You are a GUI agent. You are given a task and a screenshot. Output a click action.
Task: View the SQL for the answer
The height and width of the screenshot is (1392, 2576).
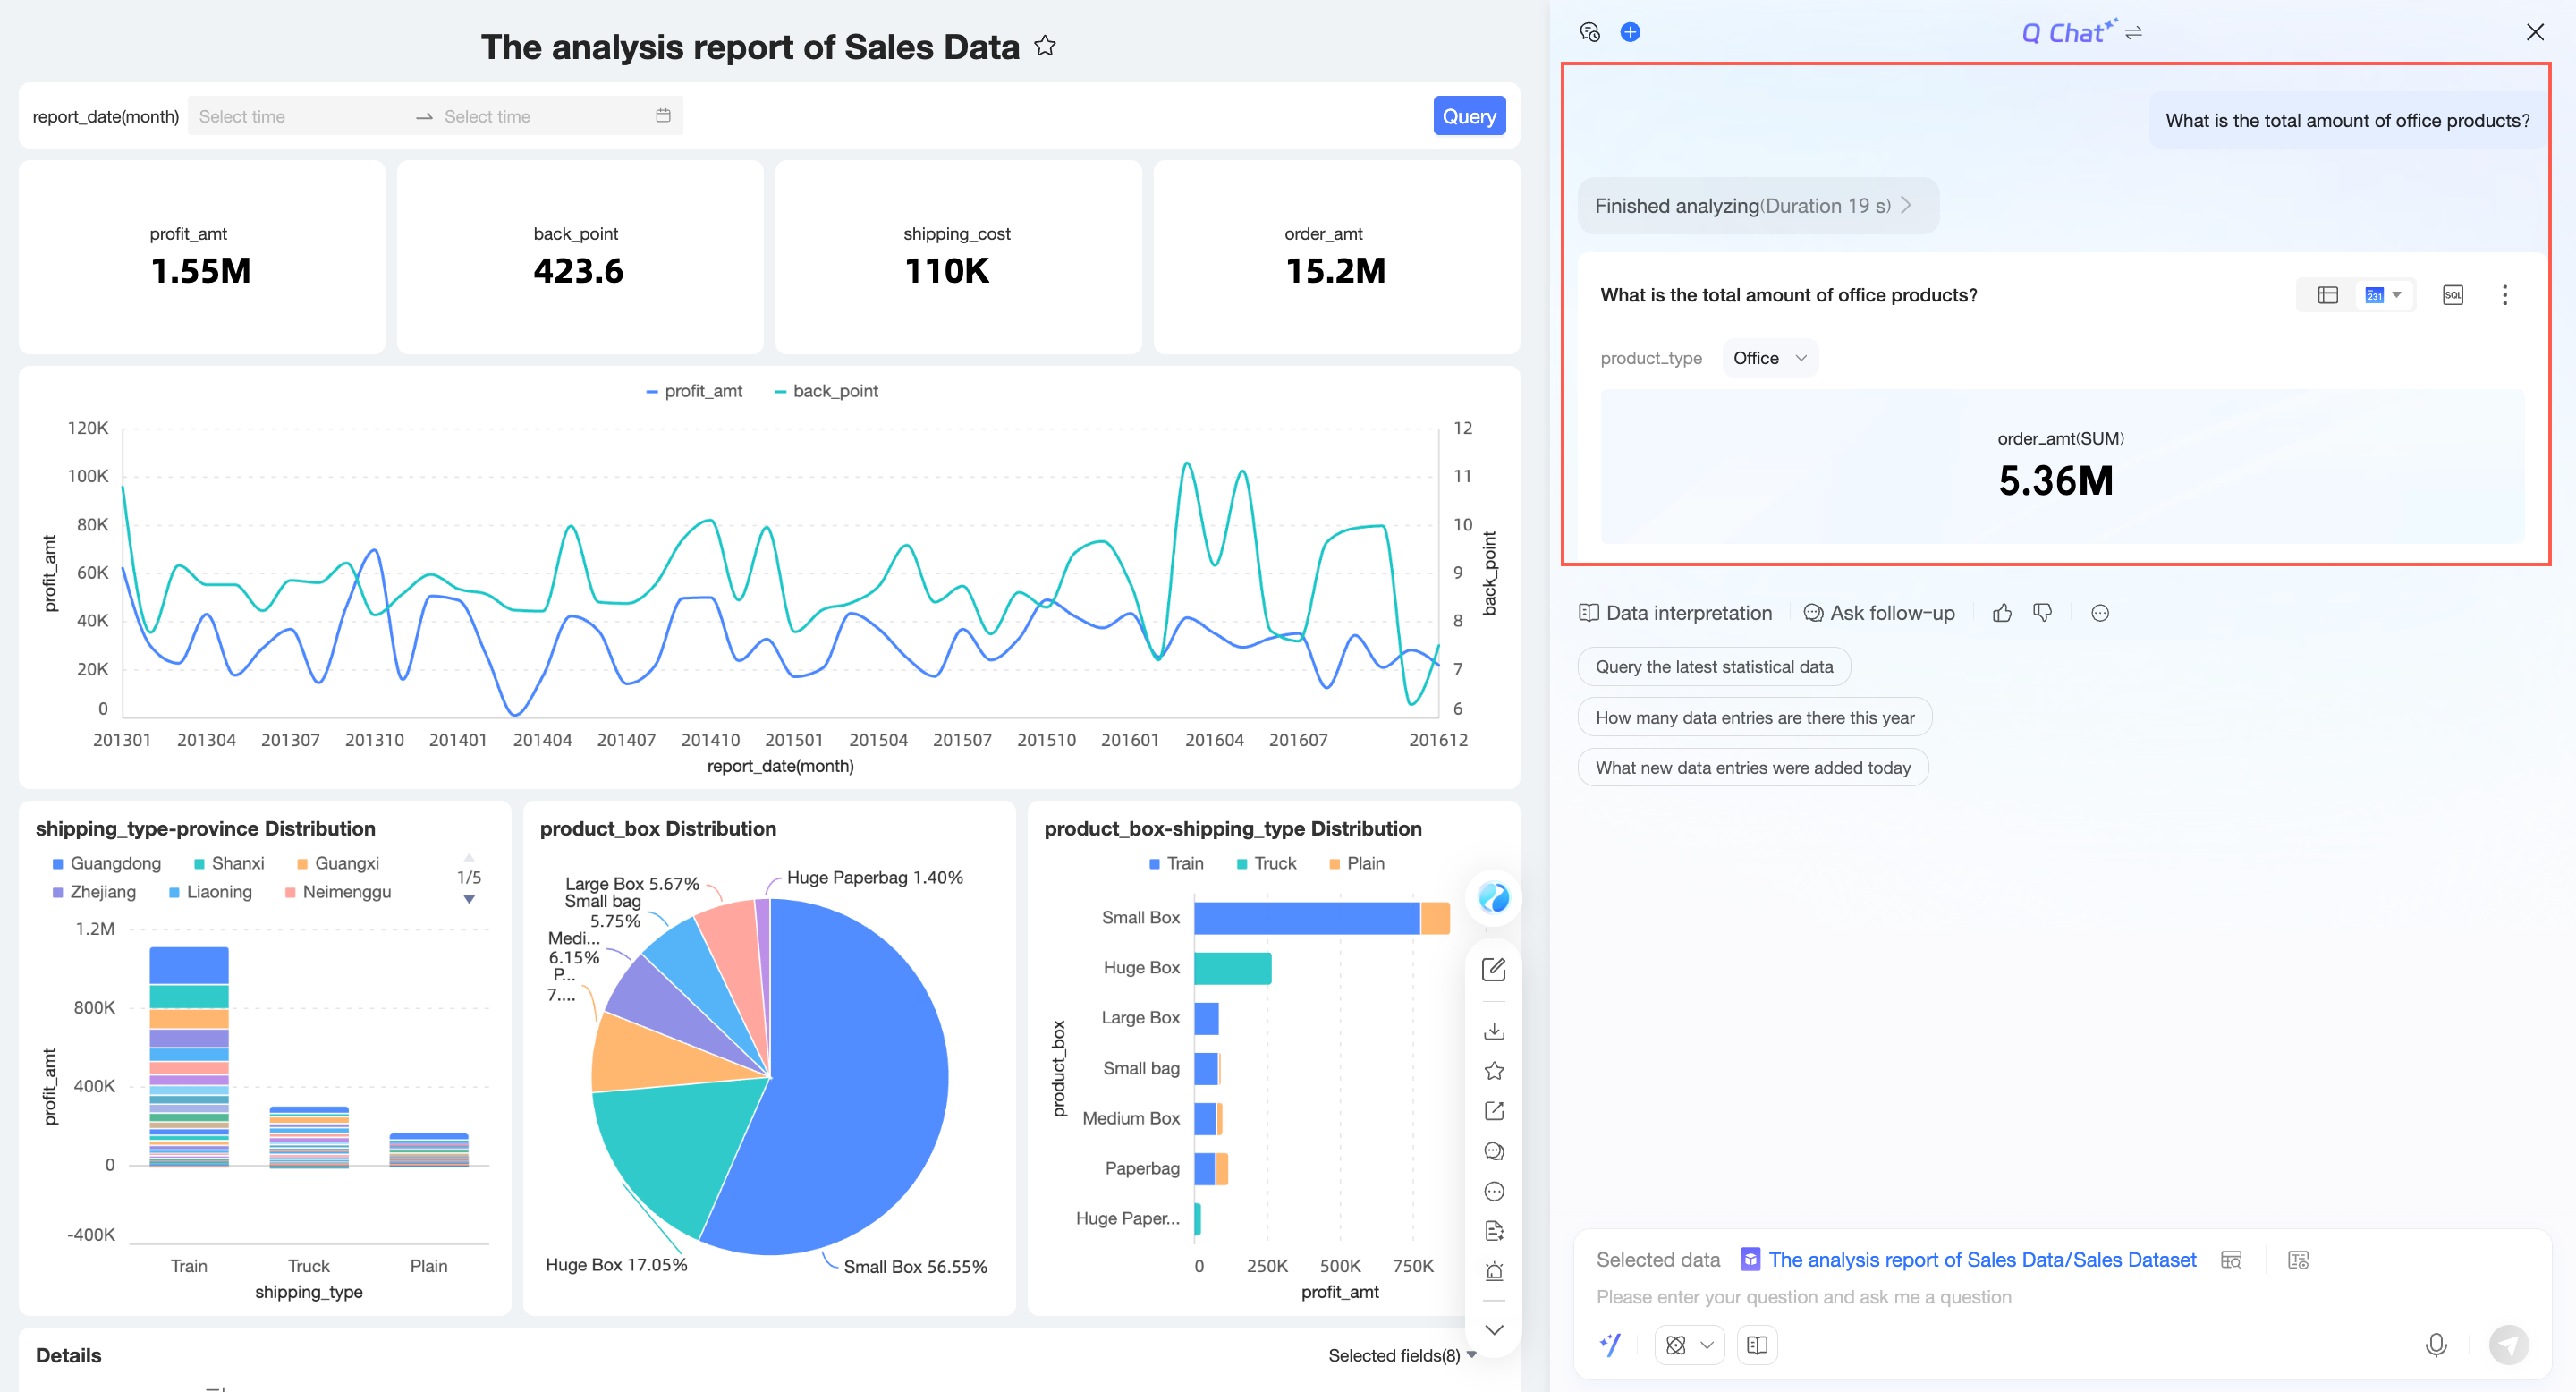pyautogui.click(x=2452, y=295)
